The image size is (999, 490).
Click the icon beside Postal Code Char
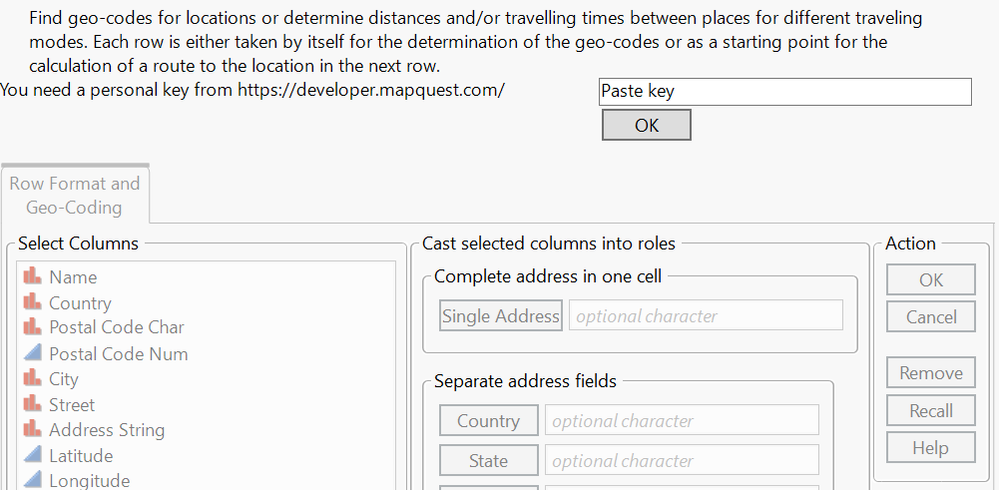[32, 327]
